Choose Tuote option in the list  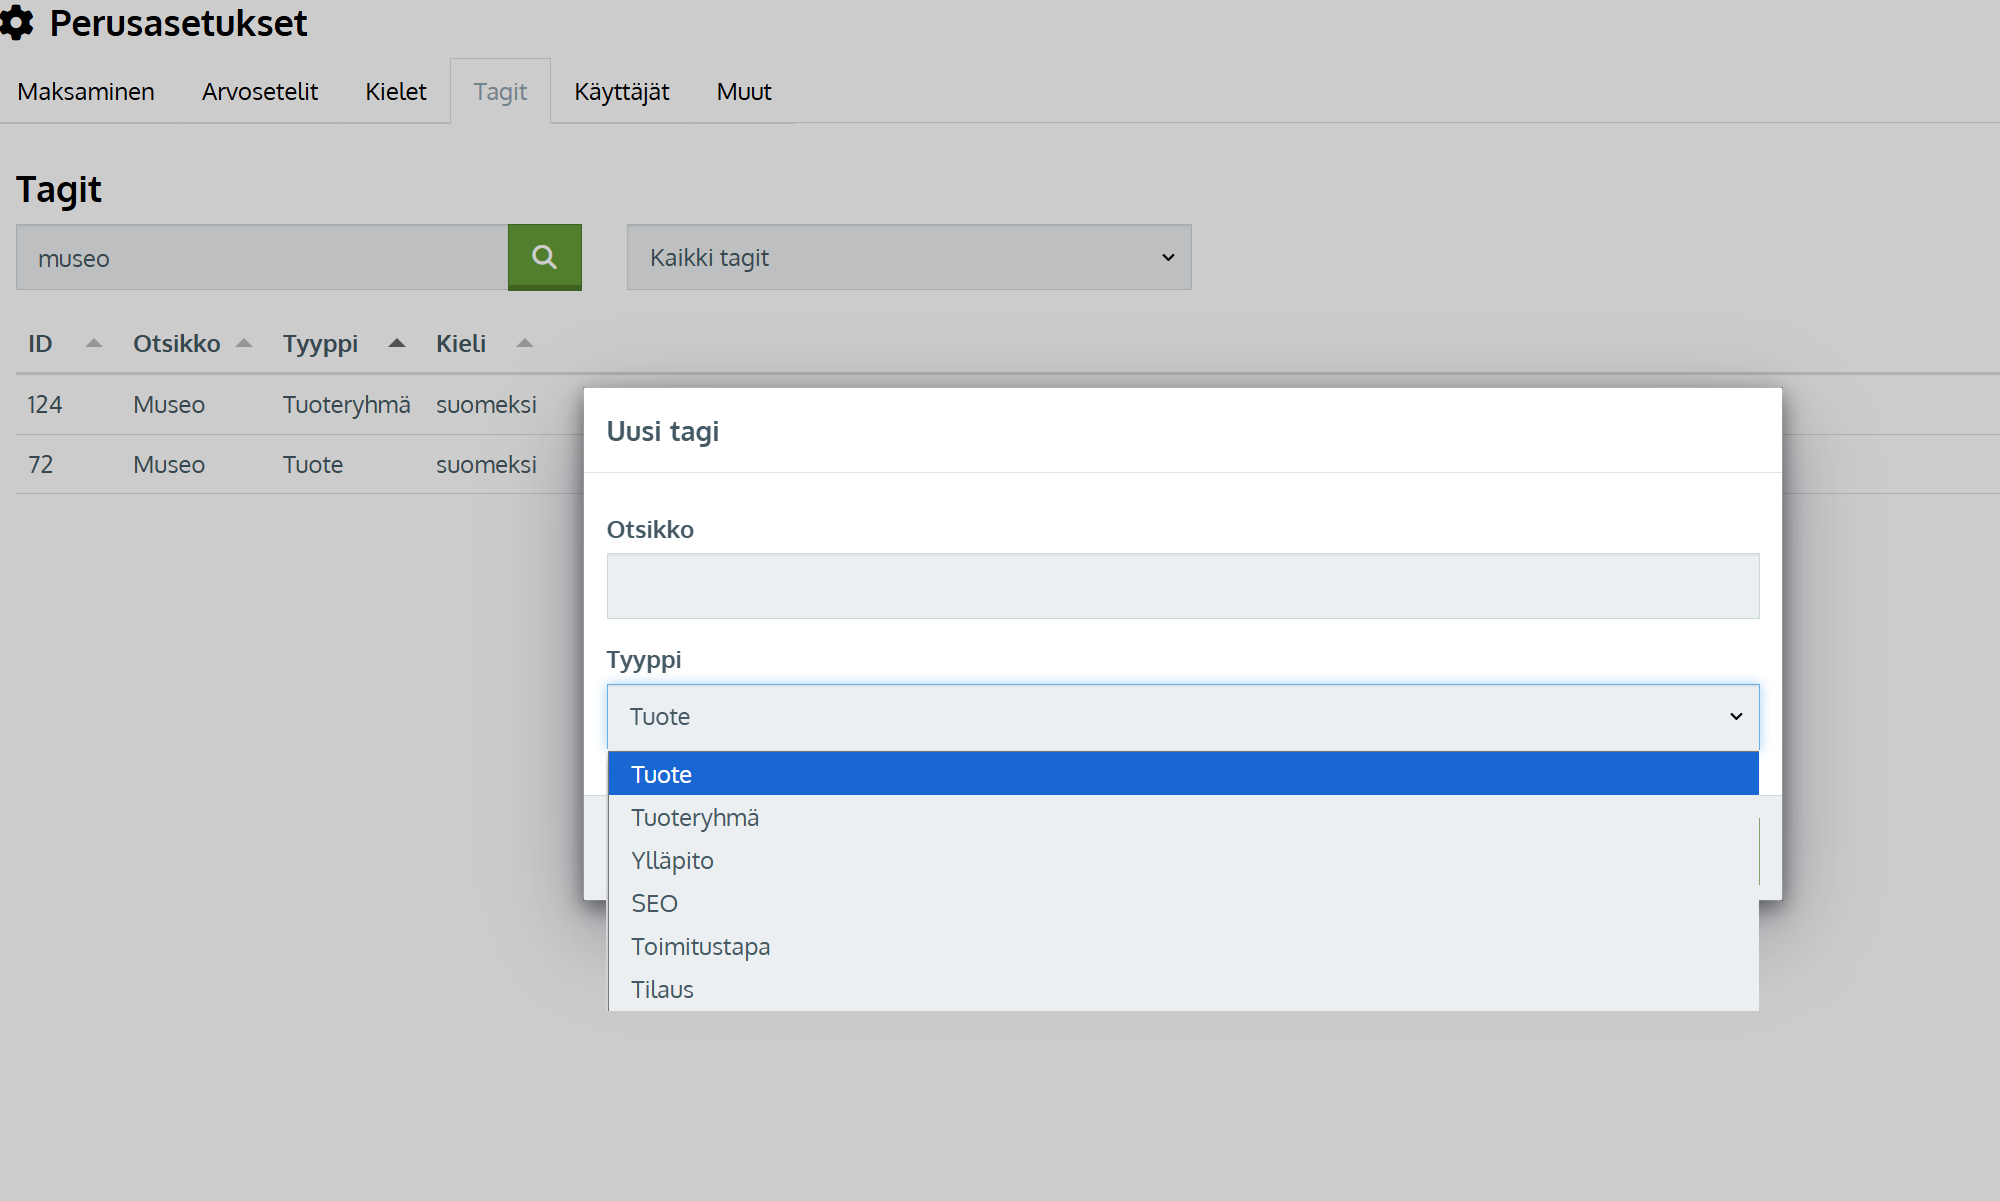tap(1183, 774)
